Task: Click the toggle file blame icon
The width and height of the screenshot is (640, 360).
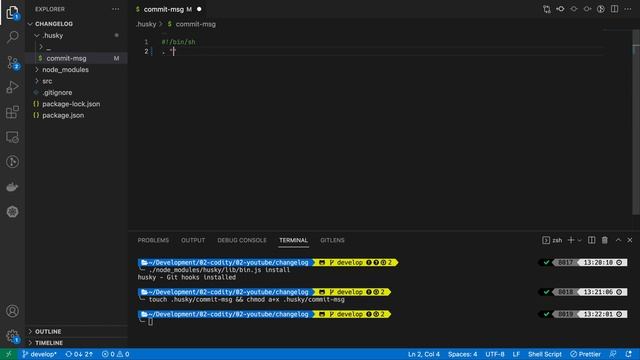Action: 600,9
